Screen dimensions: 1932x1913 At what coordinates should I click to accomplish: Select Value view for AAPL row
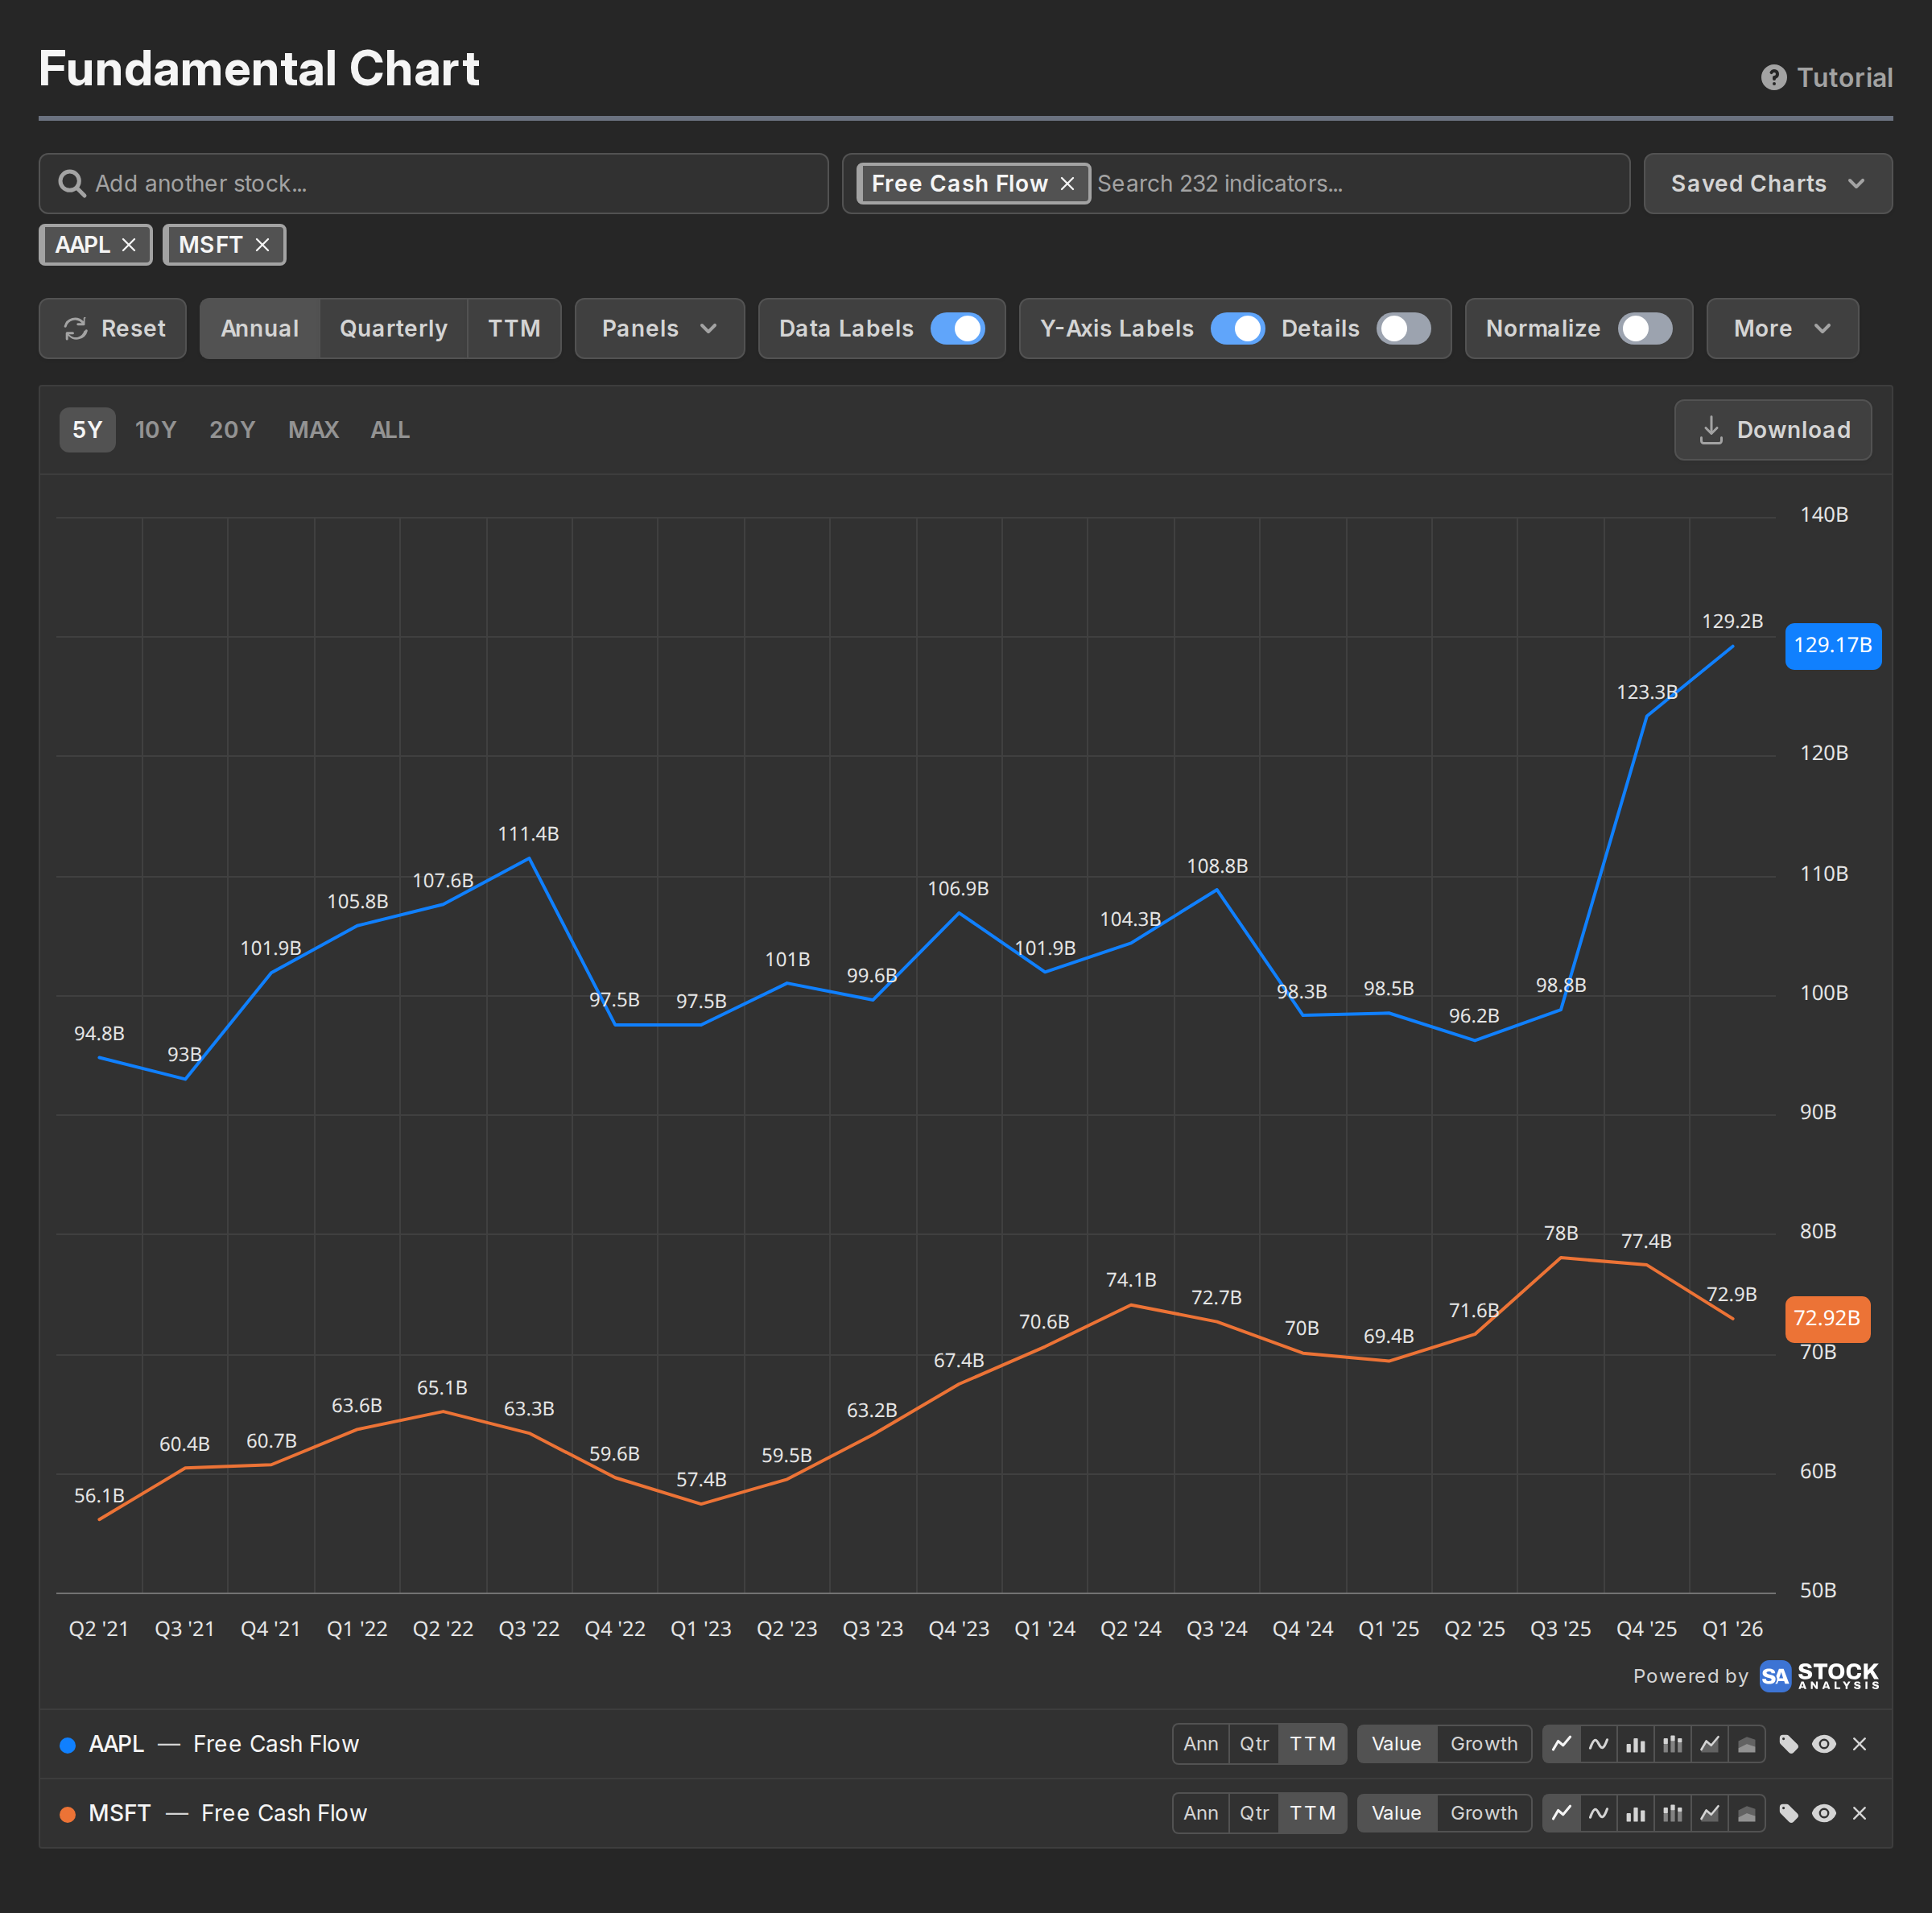click(1397, 1744)
